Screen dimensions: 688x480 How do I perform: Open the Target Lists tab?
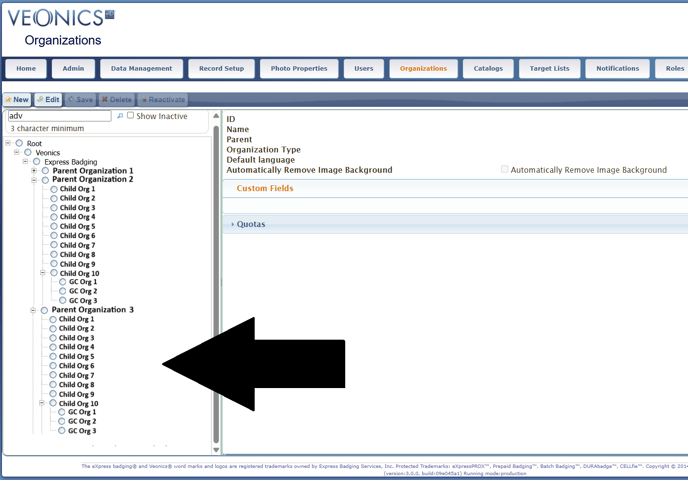coord(549,68)
